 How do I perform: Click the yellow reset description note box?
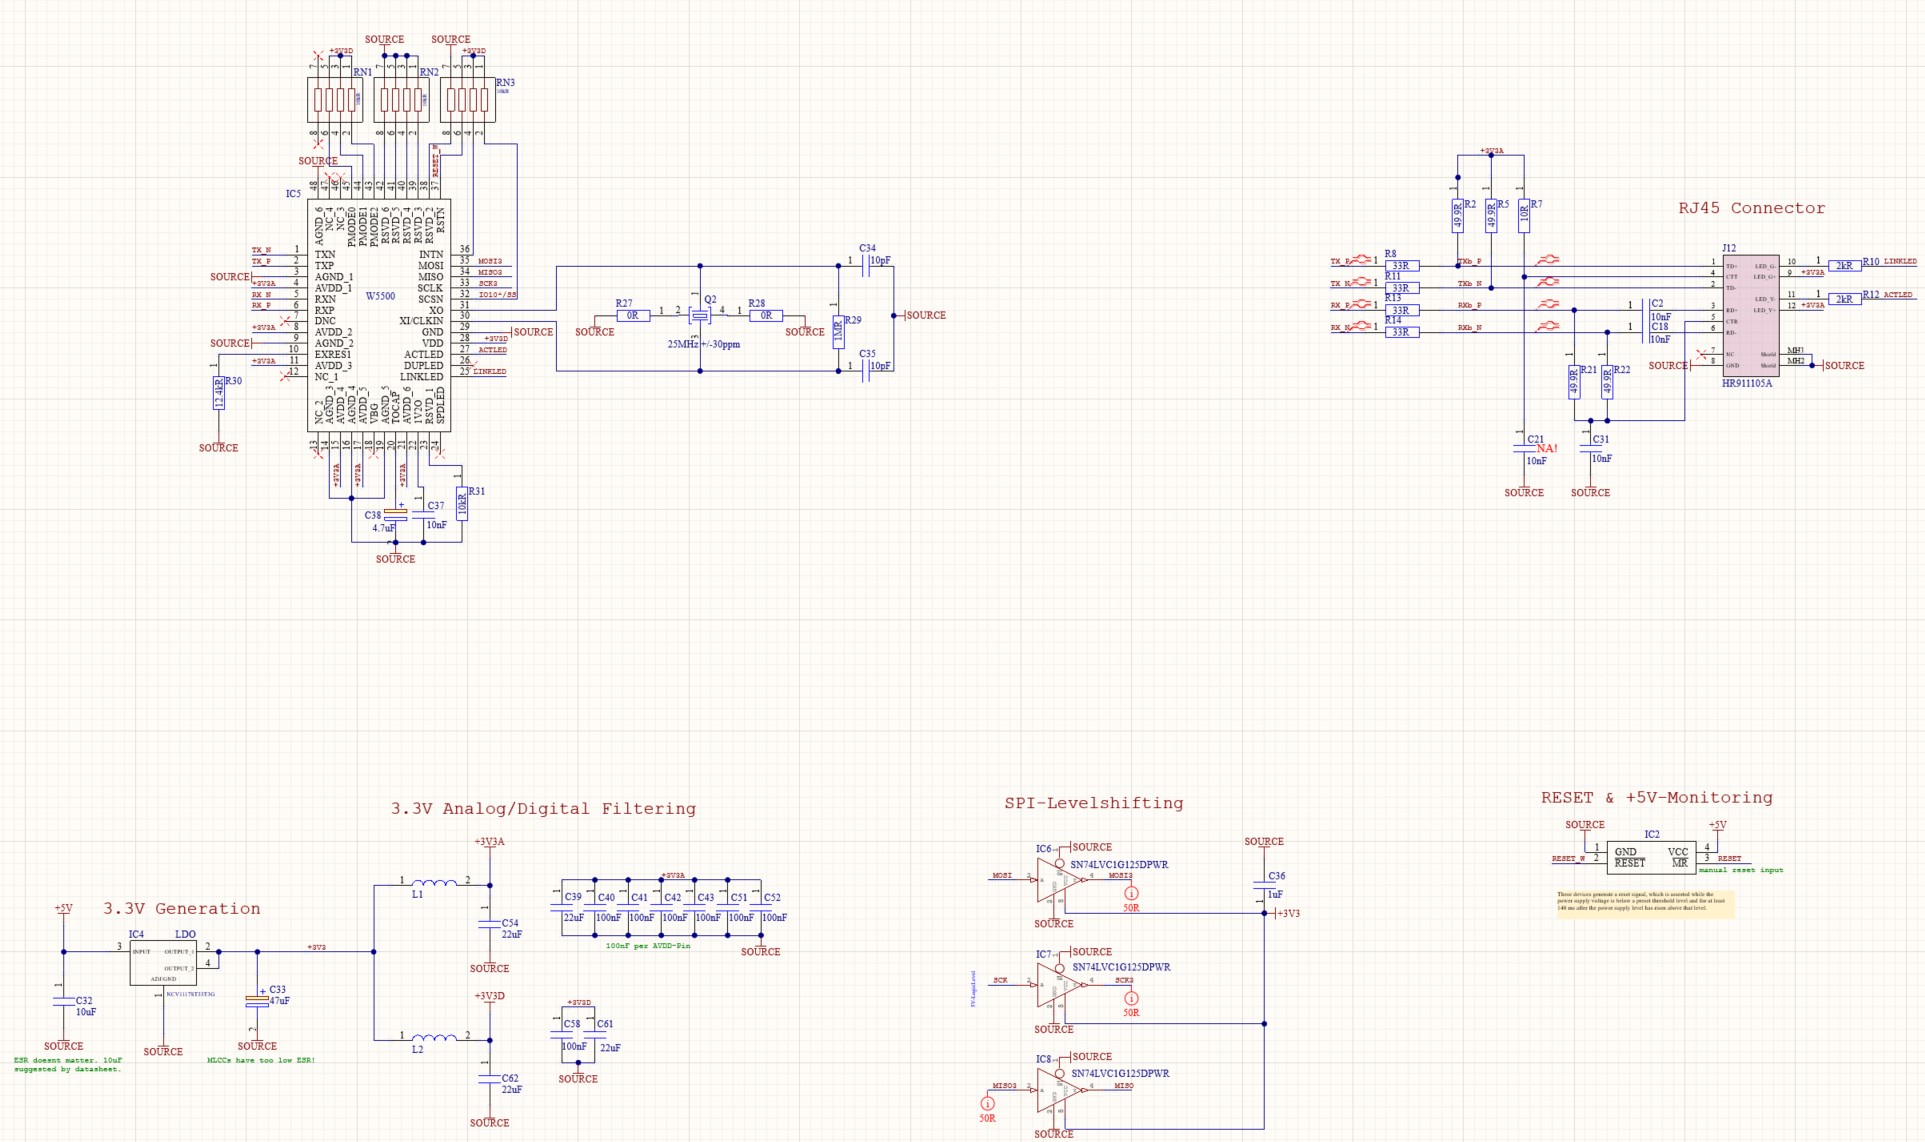pyautogui.click(x=1644, y=903)
